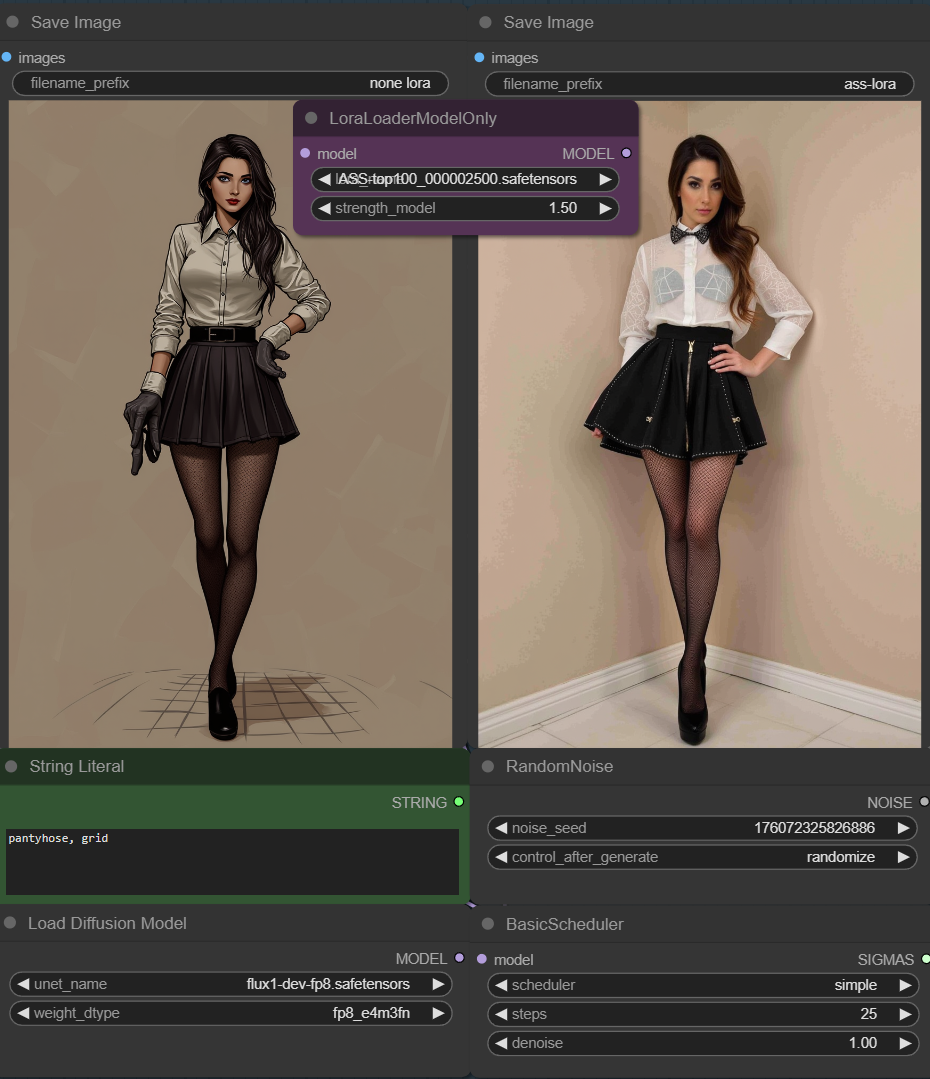The image size is (930, 1079).
Task: Edit the 'none lora' filename_prefix field
Action: [230, 84]
